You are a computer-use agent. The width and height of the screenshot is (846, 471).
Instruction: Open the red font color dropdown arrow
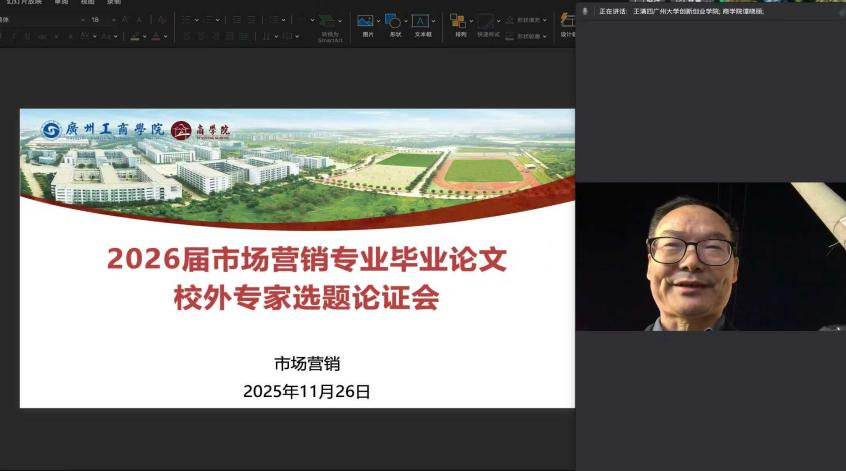point(167,36)
